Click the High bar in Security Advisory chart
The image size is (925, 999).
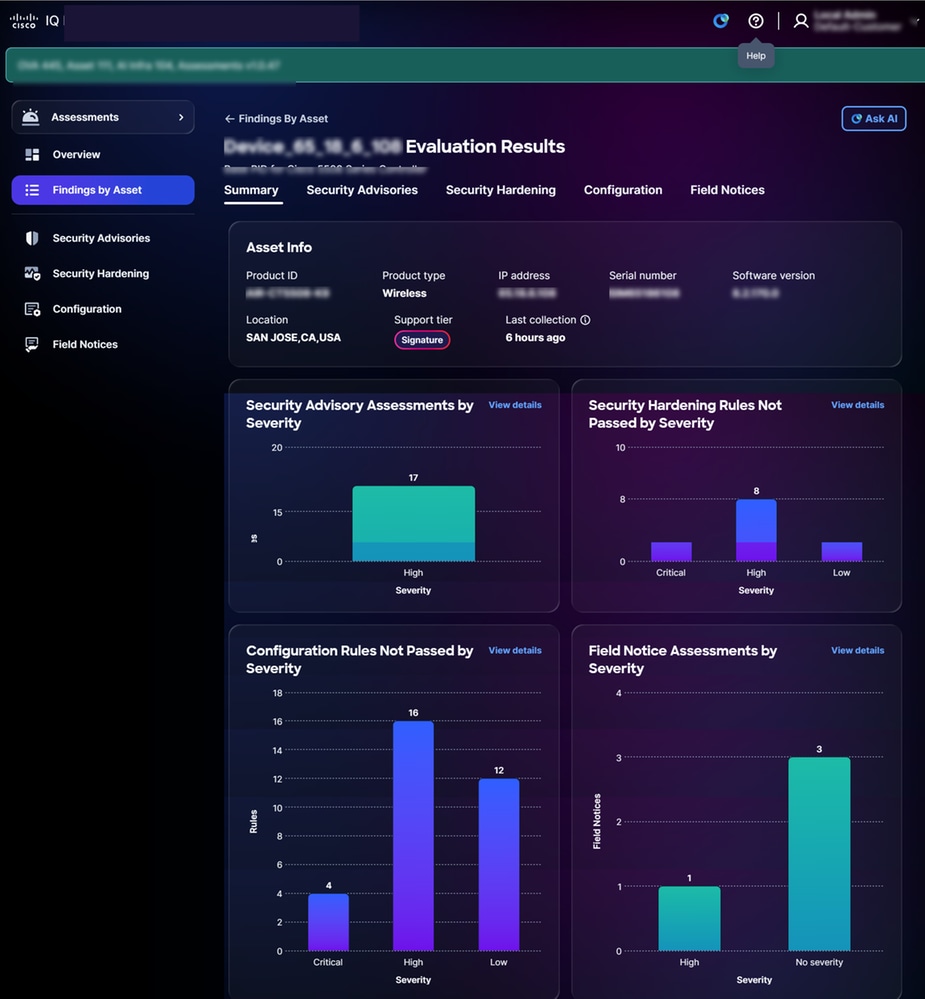(413, 524)
